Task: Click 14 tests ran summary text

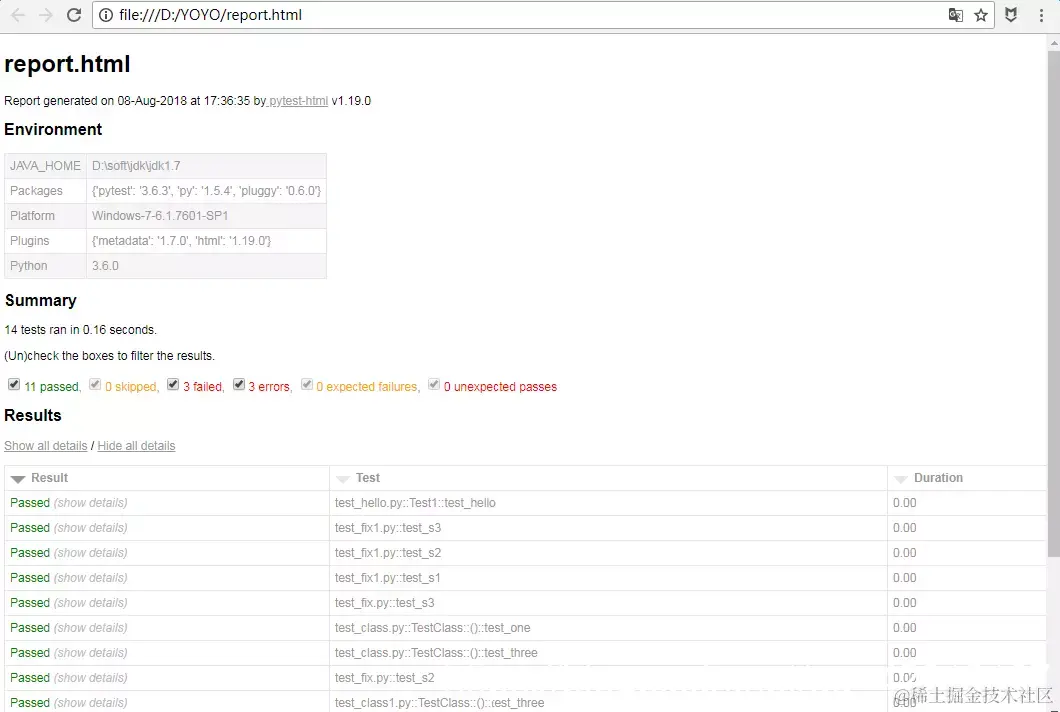Action: click(x=80, y=330)
